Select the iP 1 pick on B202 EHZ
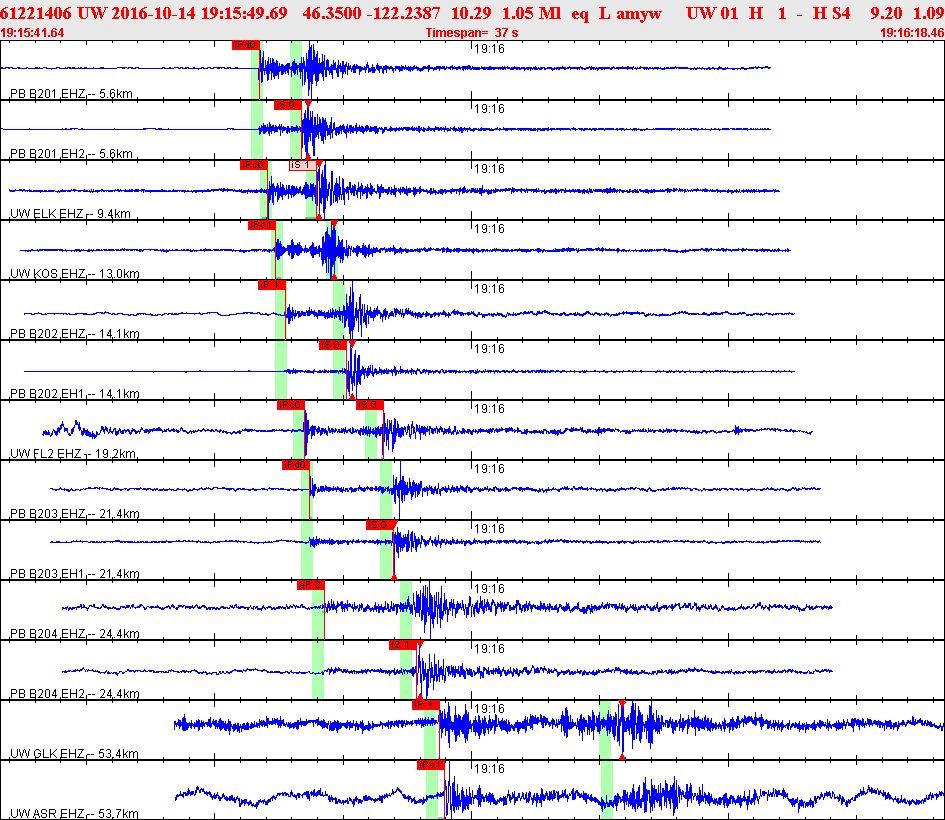945x820 pixels. [x=271, y=285]
